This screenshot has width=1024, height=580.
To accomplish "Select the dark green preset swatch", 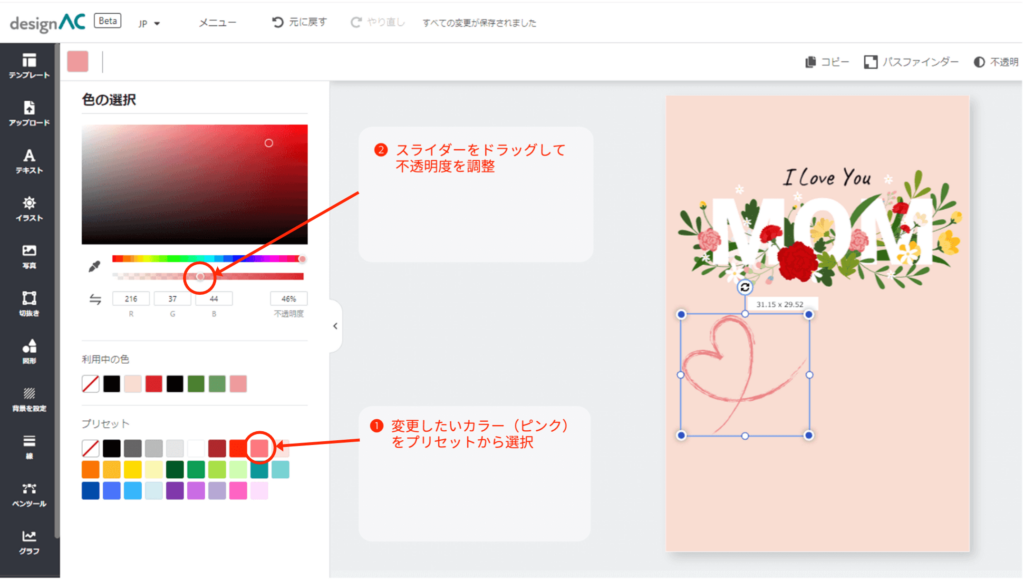I will click(x=175, y=470).
